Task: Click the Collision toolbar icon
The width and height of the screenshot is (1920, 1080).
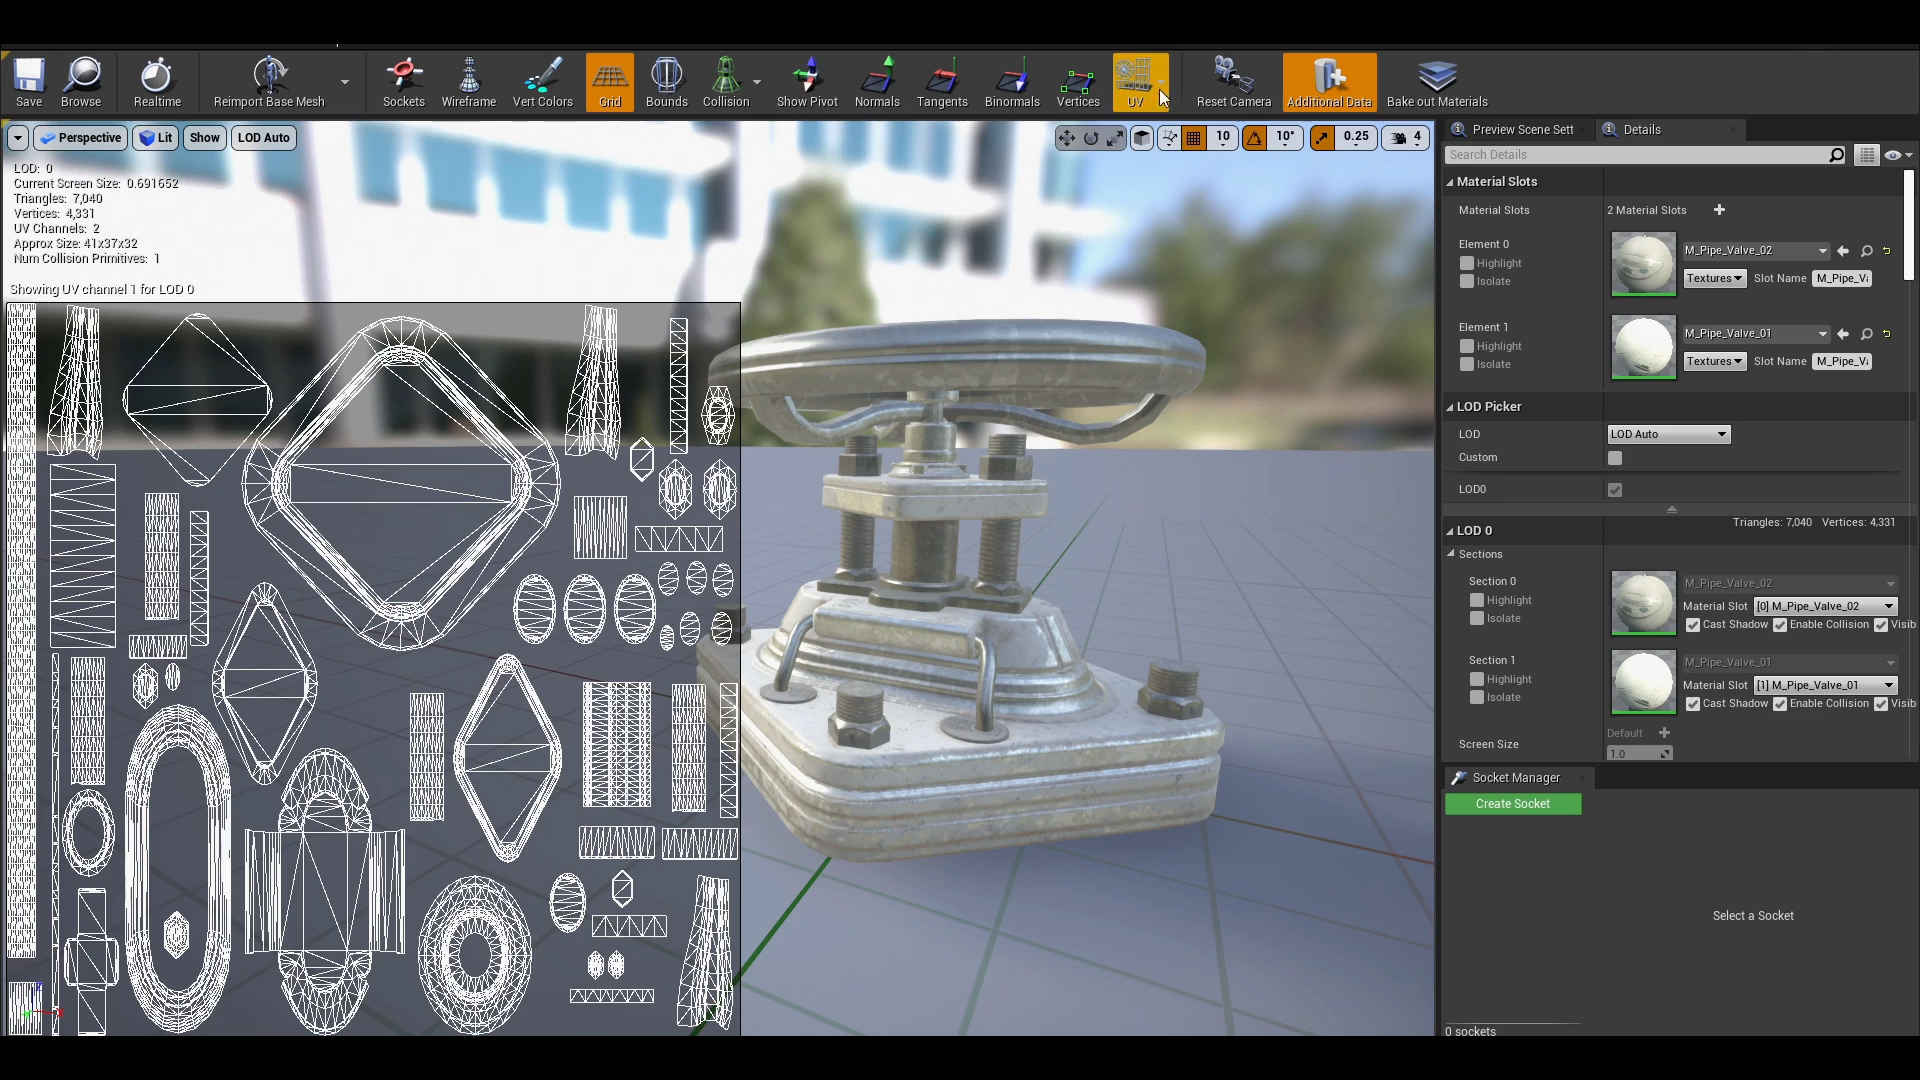Action: click(726, 82)
